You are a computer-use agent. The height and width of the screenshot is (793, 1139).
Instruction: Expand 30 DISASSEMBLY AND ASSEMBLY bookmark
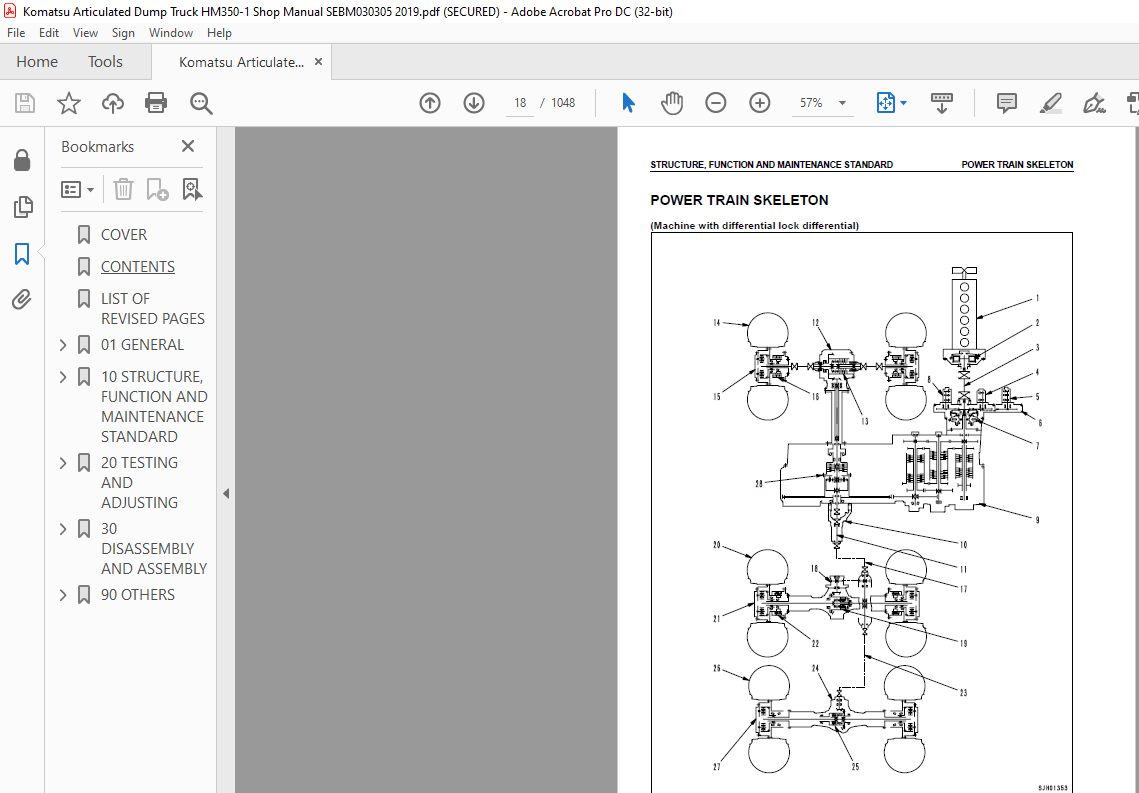coord(63,529)
